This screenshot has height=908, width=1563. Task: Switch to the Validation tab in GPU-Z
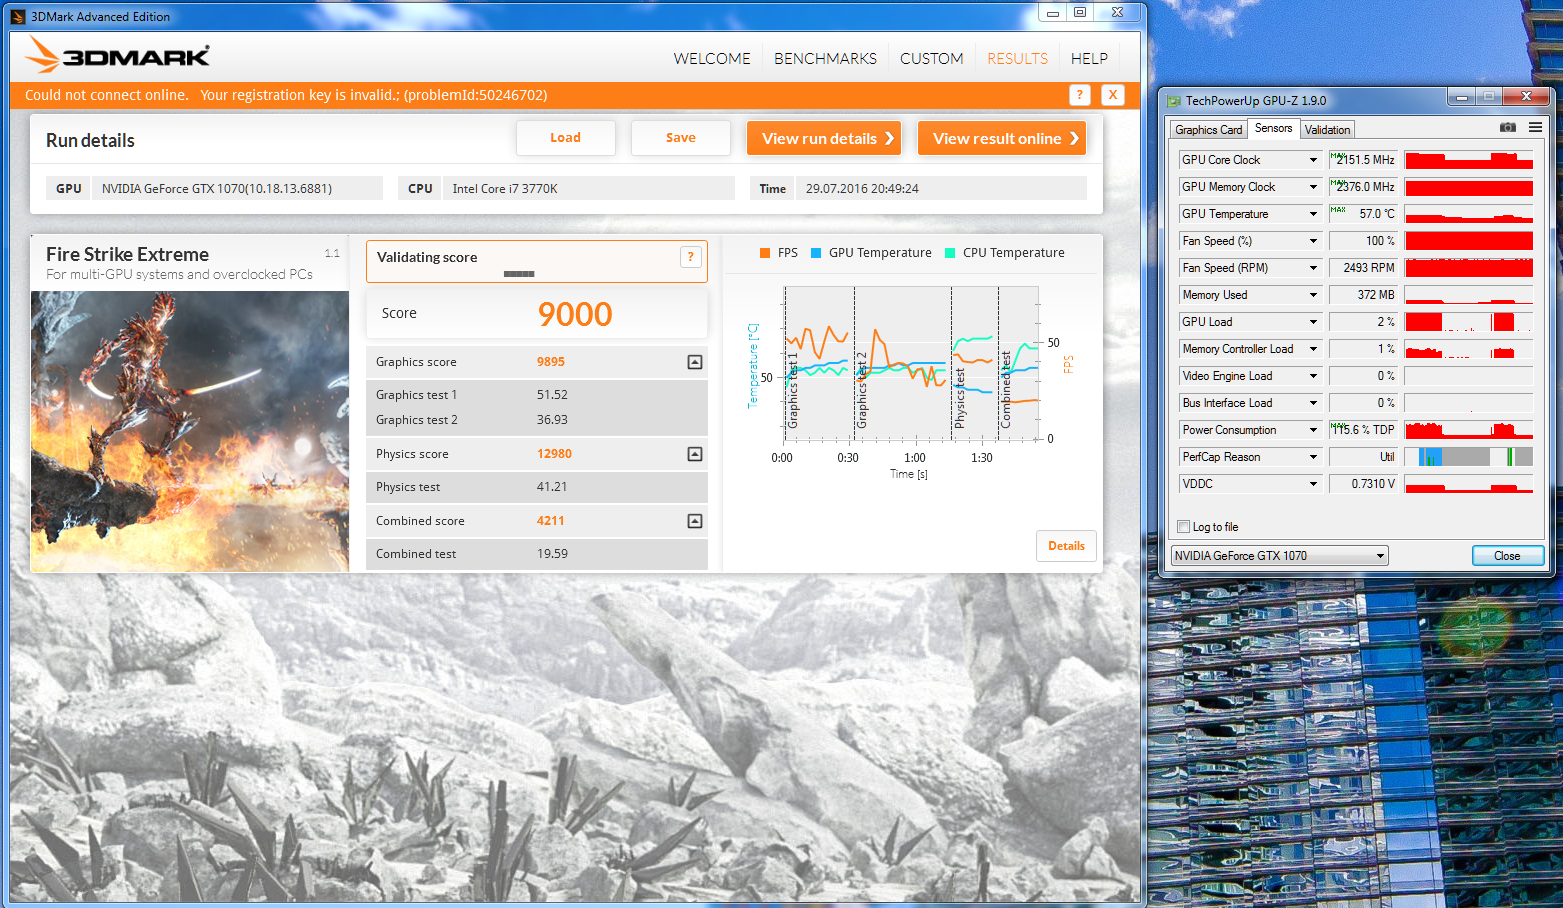pos(1327,130)
